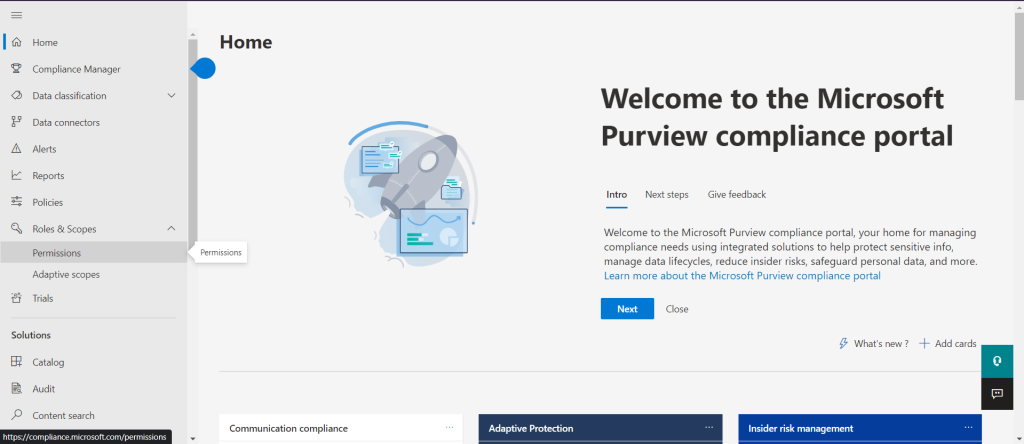1024x444 pixels.
Task: Select Permissions under Roles & Scopes
Action: point(94,253)
